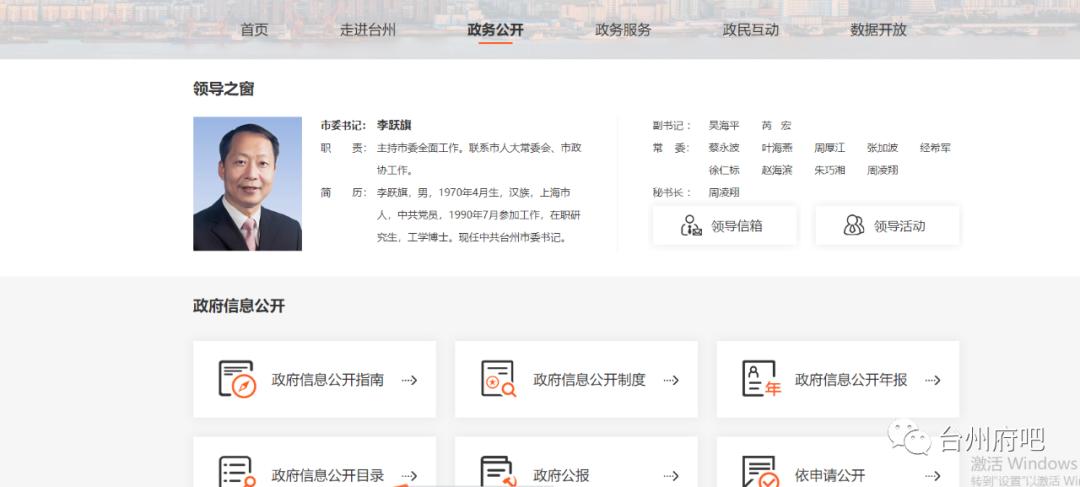
Task: Click the 领导活动 people icon
Action: click(x=854, y=225)
